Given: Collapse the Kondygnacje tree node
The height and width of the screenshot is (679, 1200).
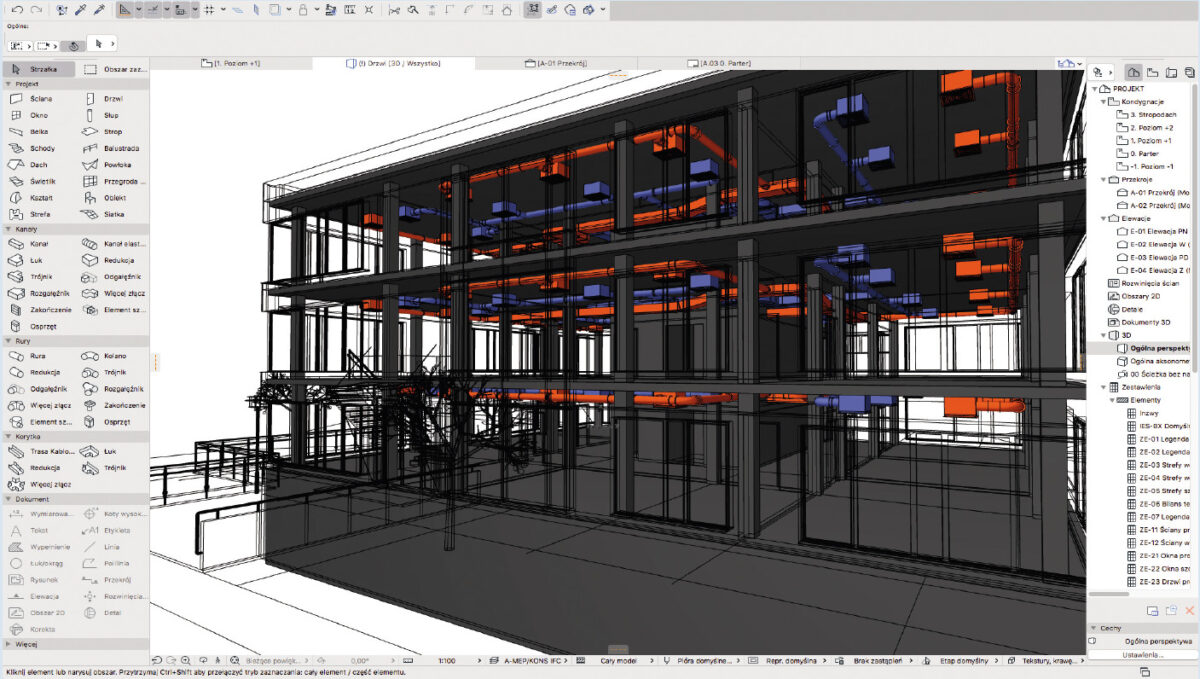Looking at the screenshot, I should (1105, 102).
